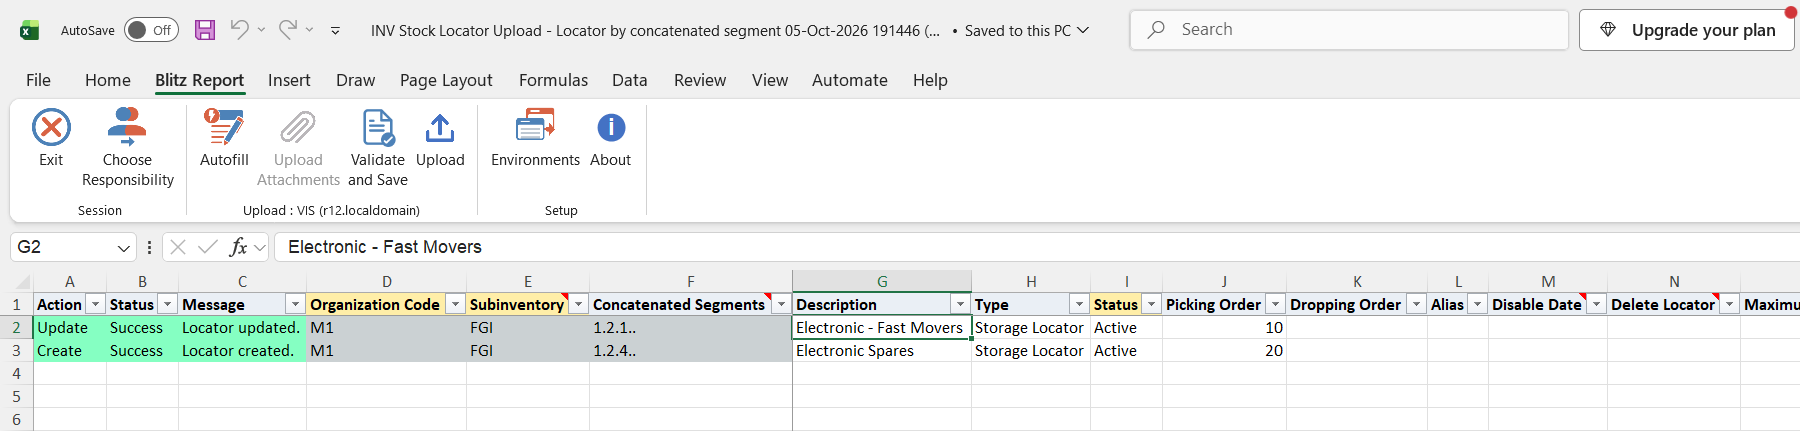Switch to the Review tab

700,80
